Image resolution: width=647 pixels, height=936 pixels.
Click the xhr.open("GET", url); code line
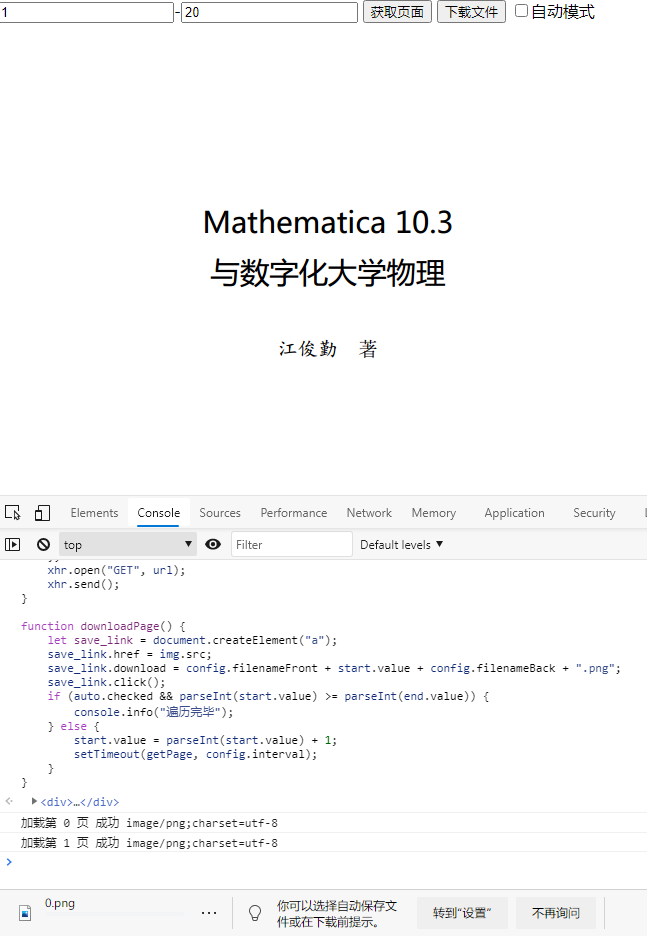(x=116, y=570)
